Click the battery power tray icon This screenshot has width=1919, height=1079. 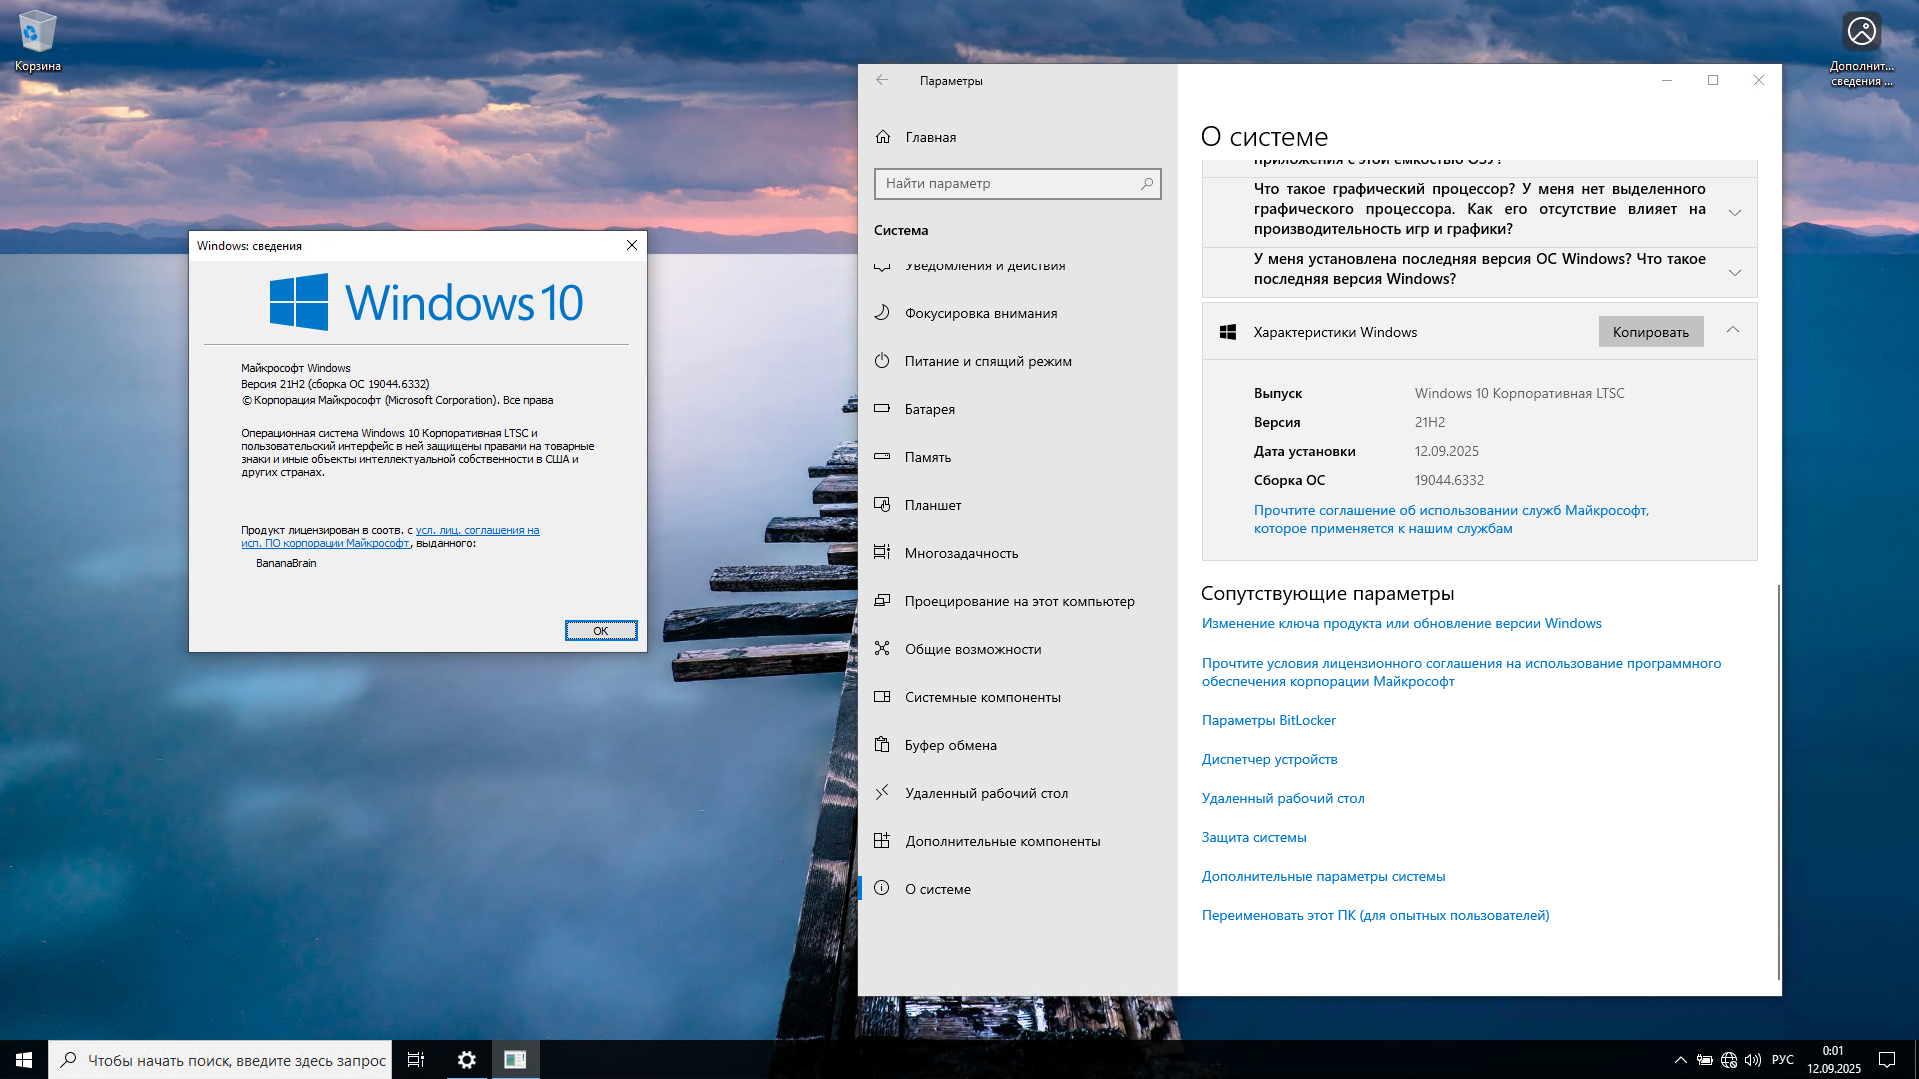1705,1060
